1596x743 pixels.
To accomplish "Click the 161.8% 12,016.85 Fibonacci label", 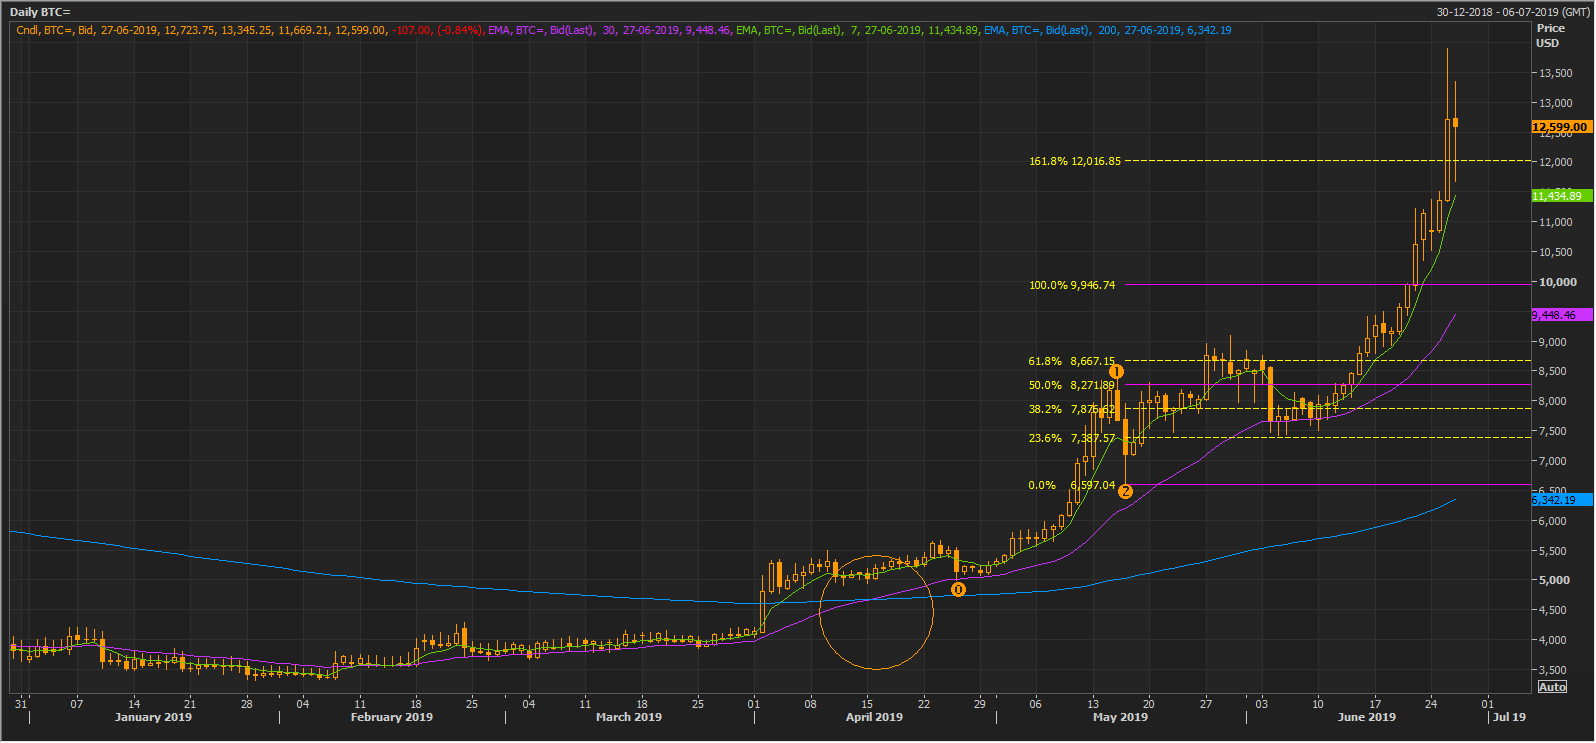I will coord(1075,161).
